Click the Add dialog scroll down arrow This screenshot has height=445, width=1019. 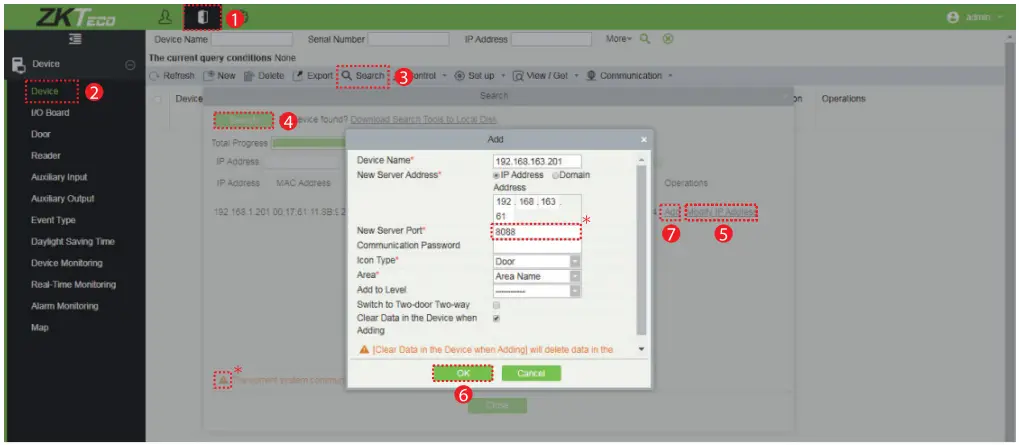[x=642, y=350]
